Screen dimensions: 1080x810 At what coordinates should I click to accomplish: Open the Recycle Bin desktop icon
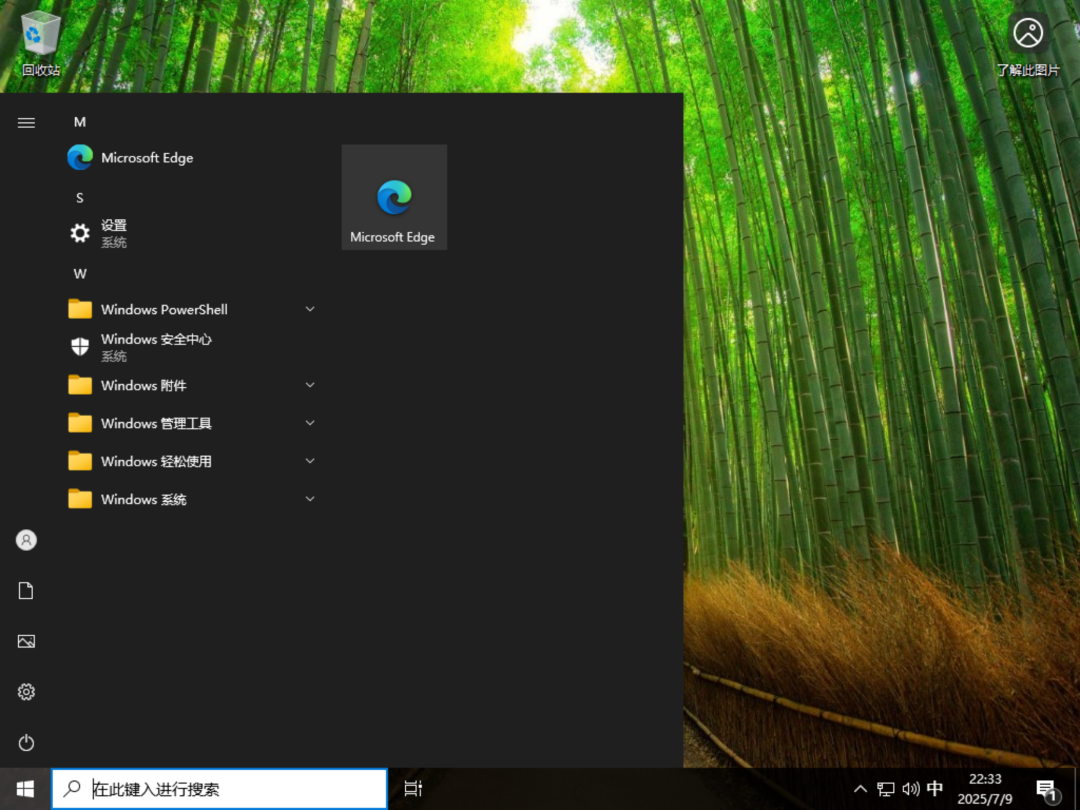pyautogui.click(x=41, y=43)
